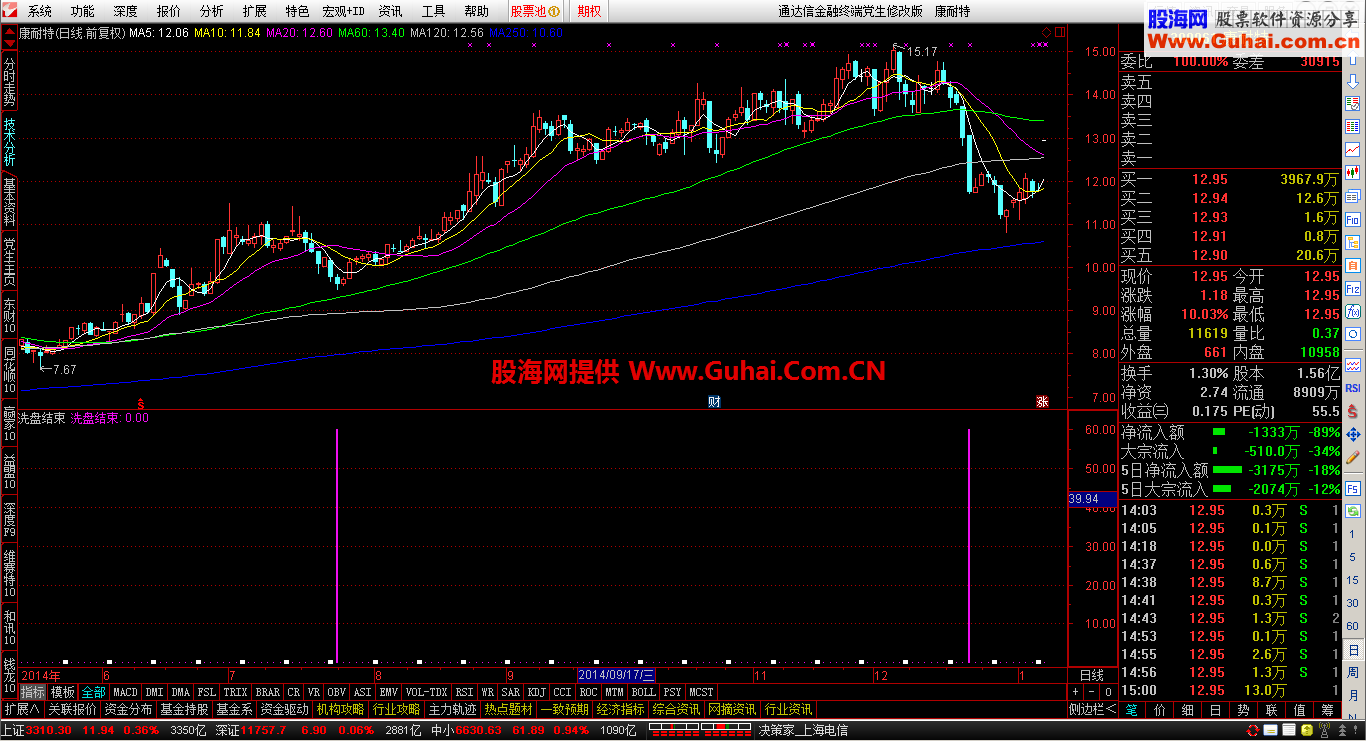Open the 行业资讯 tab

pos(788,709)
